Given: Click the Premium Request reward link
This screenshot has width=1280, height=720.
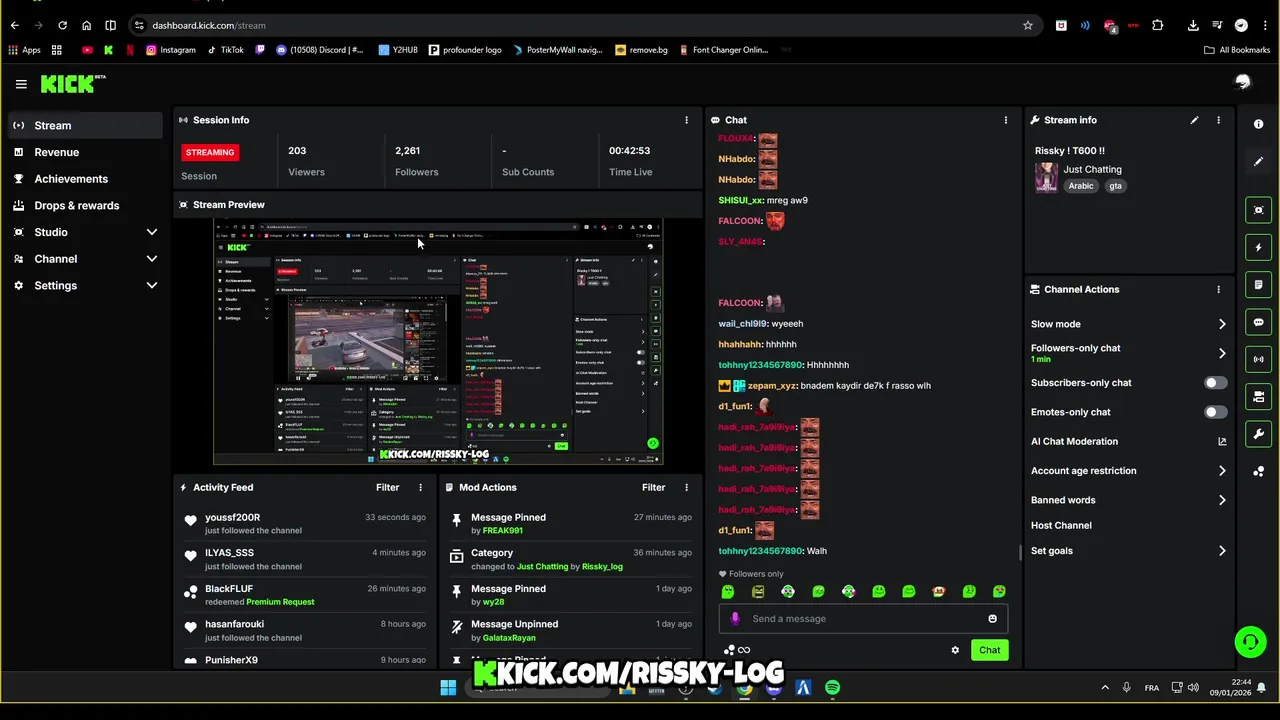Looking at the screenshot, I should pos(280,602).
